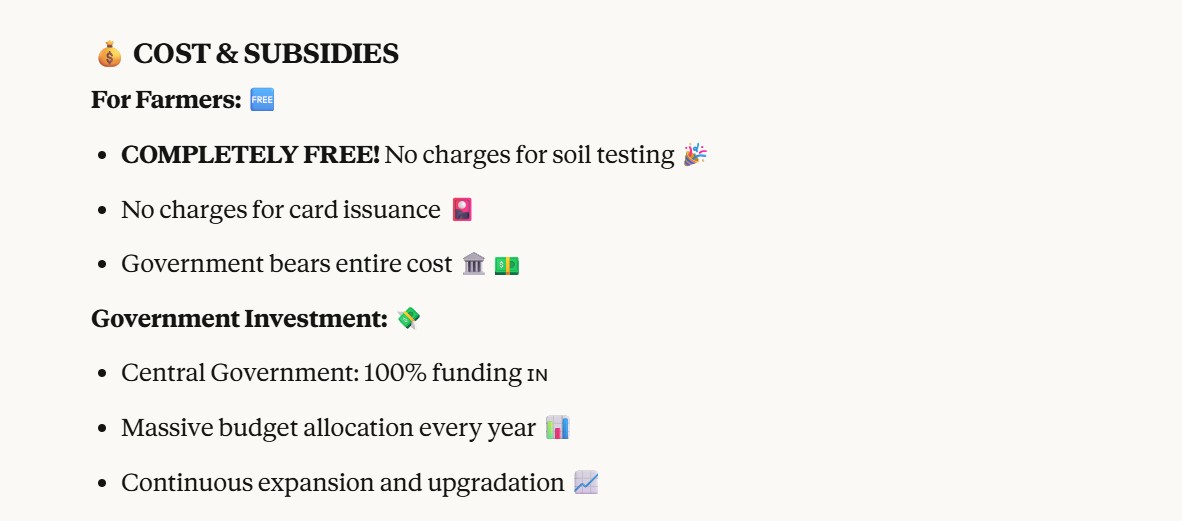Click the COST & SUBSIDIES heading
Screen dimensions: 1182x521
coord(265,54)
